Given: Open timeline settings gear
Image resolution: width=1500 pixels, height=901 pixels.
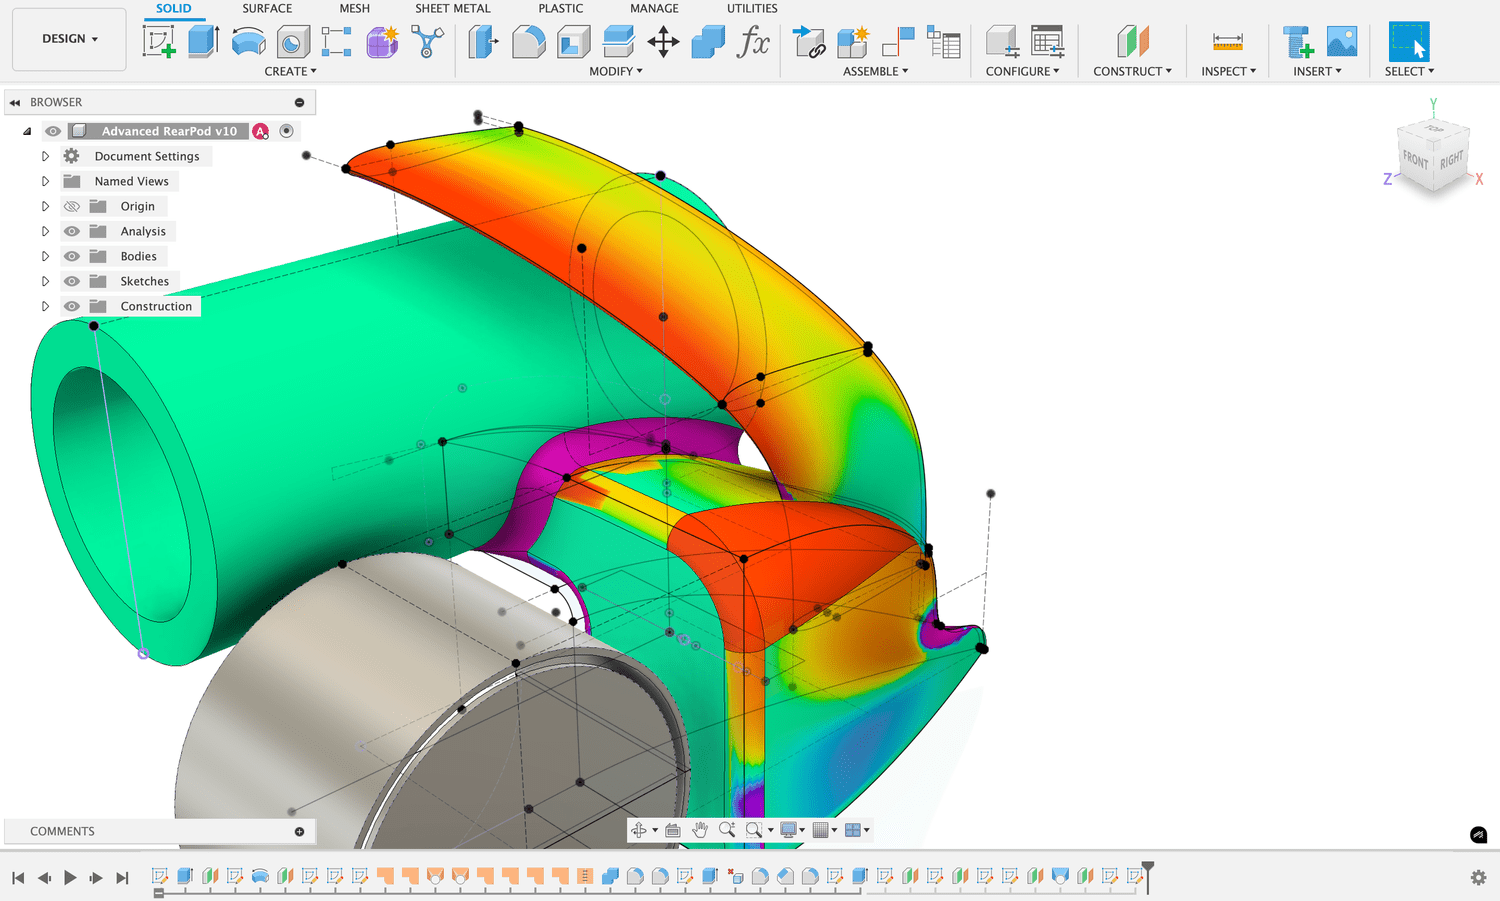Looking at the screenshot, I should click(x=1478, y=877).
